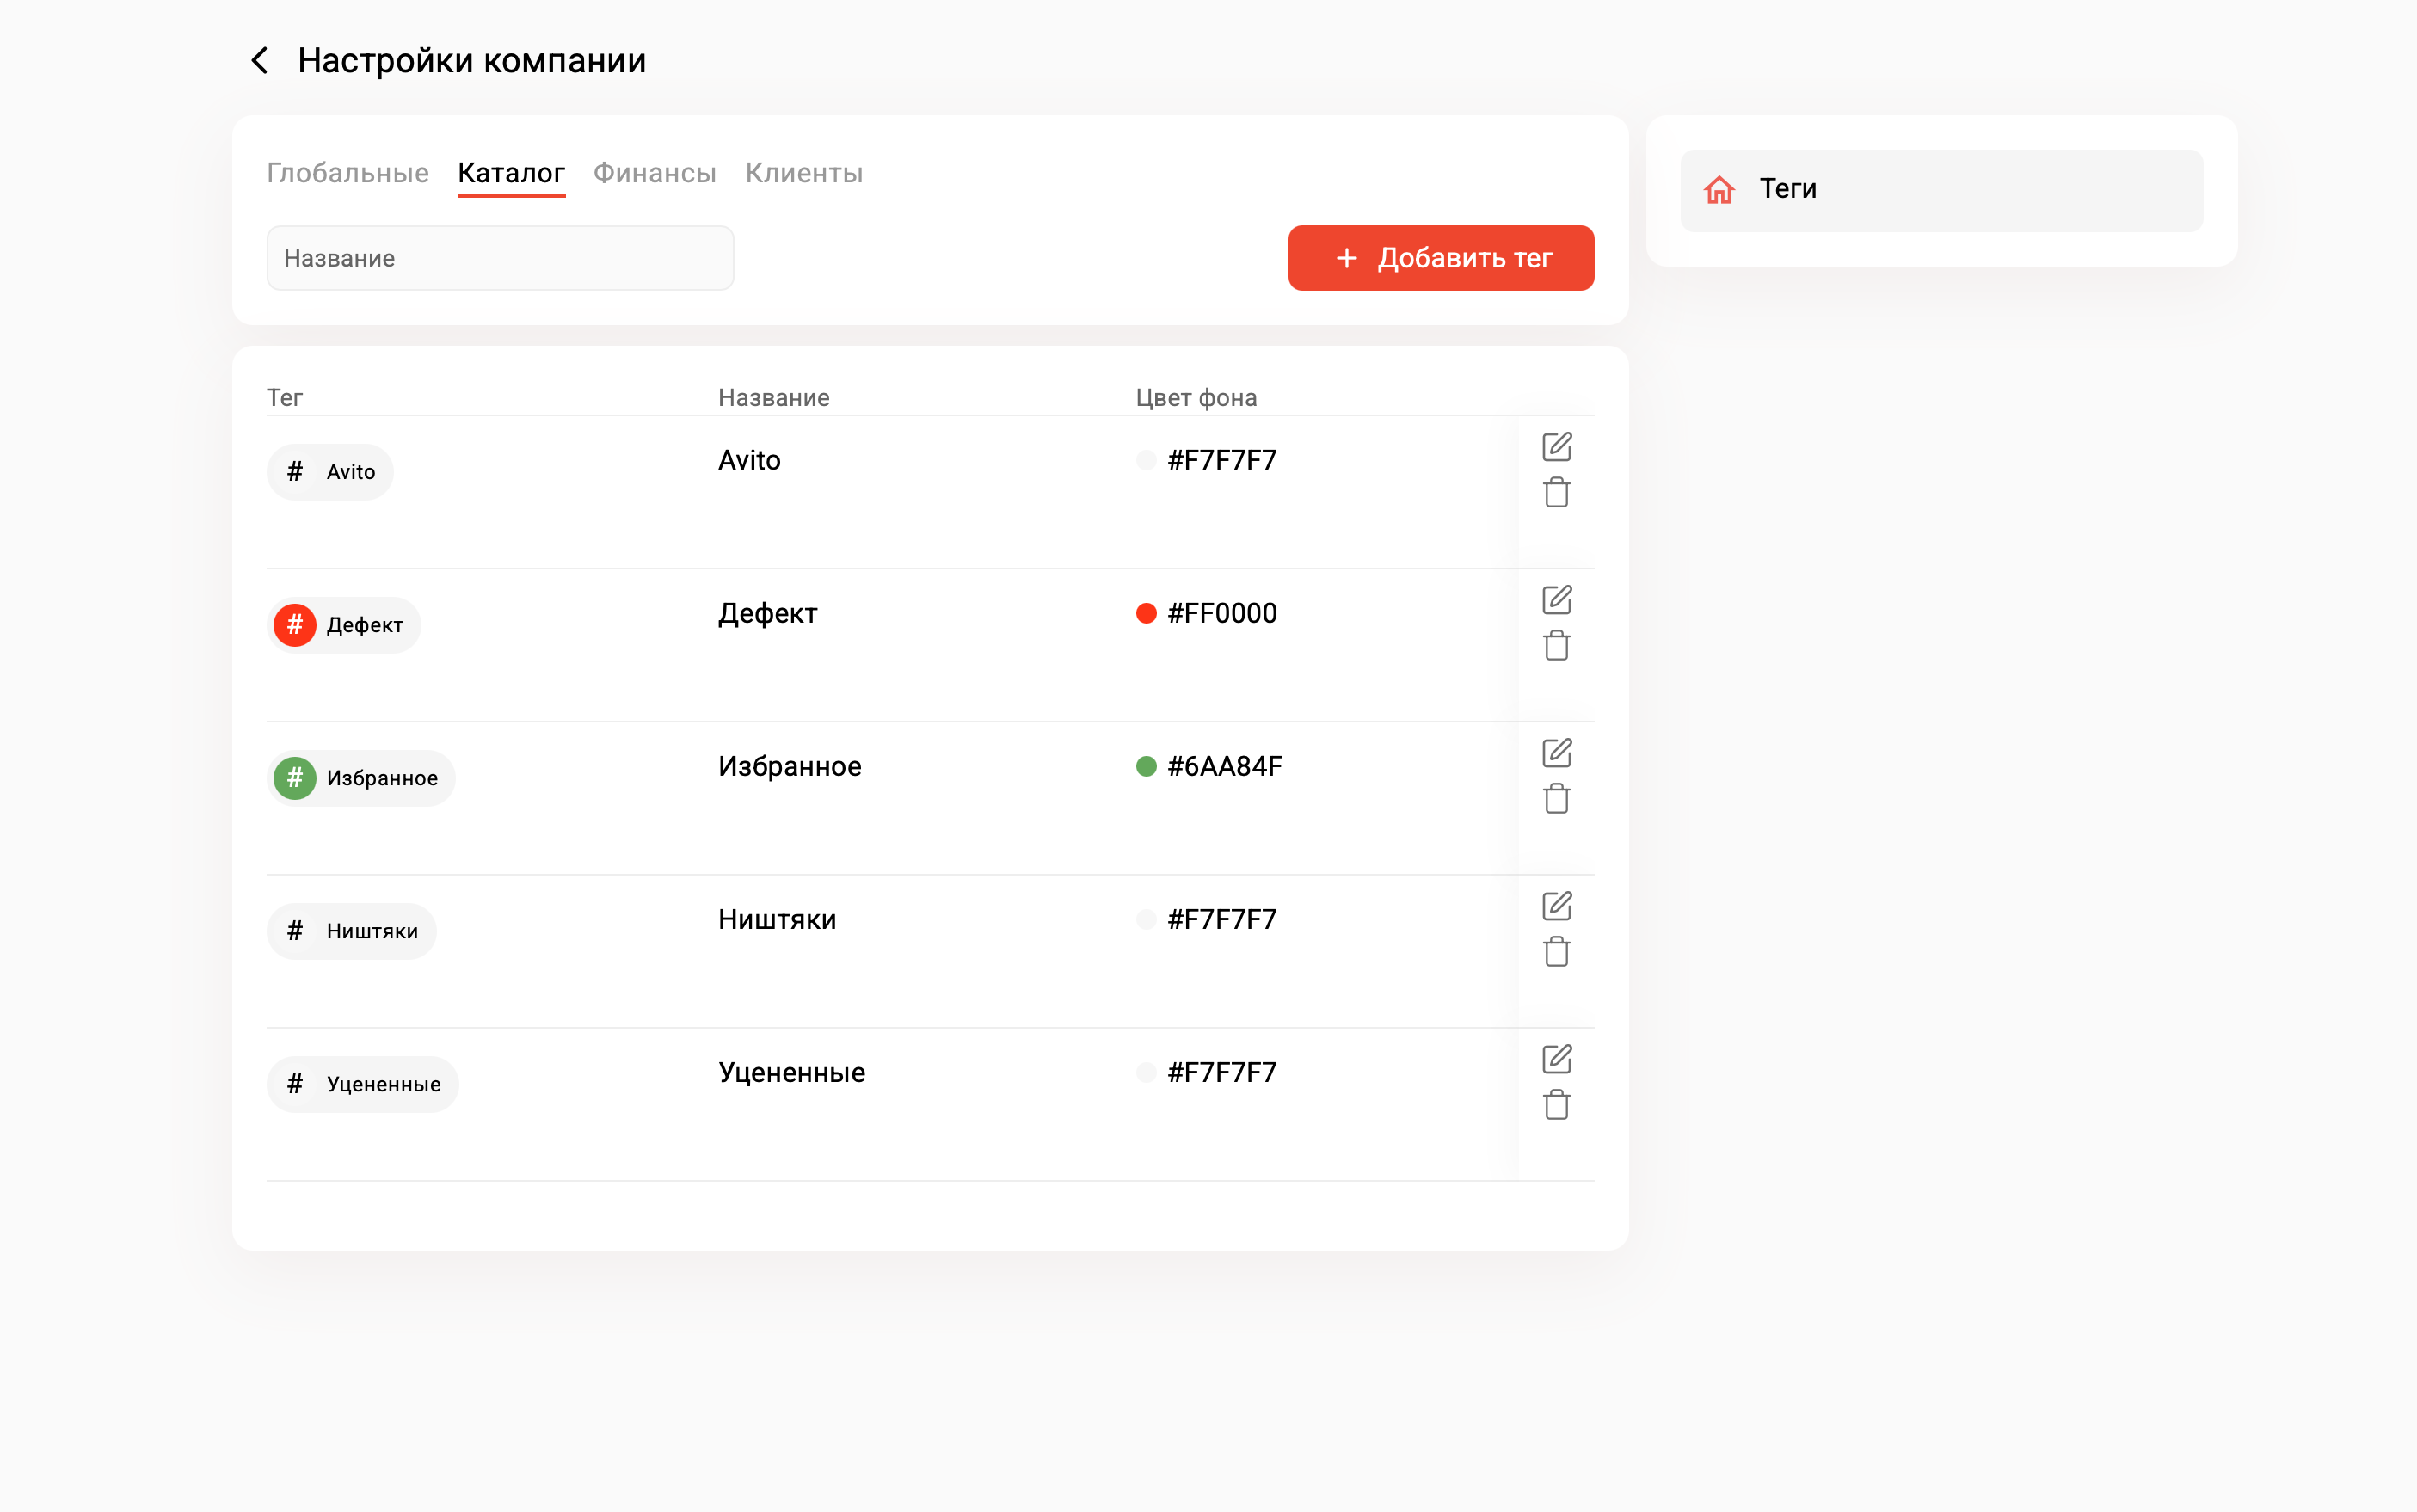Delete the Дефект tag
The width and height of the screenshot is (2417, 1512).
pyautogui.click(x=1556, y=646)
